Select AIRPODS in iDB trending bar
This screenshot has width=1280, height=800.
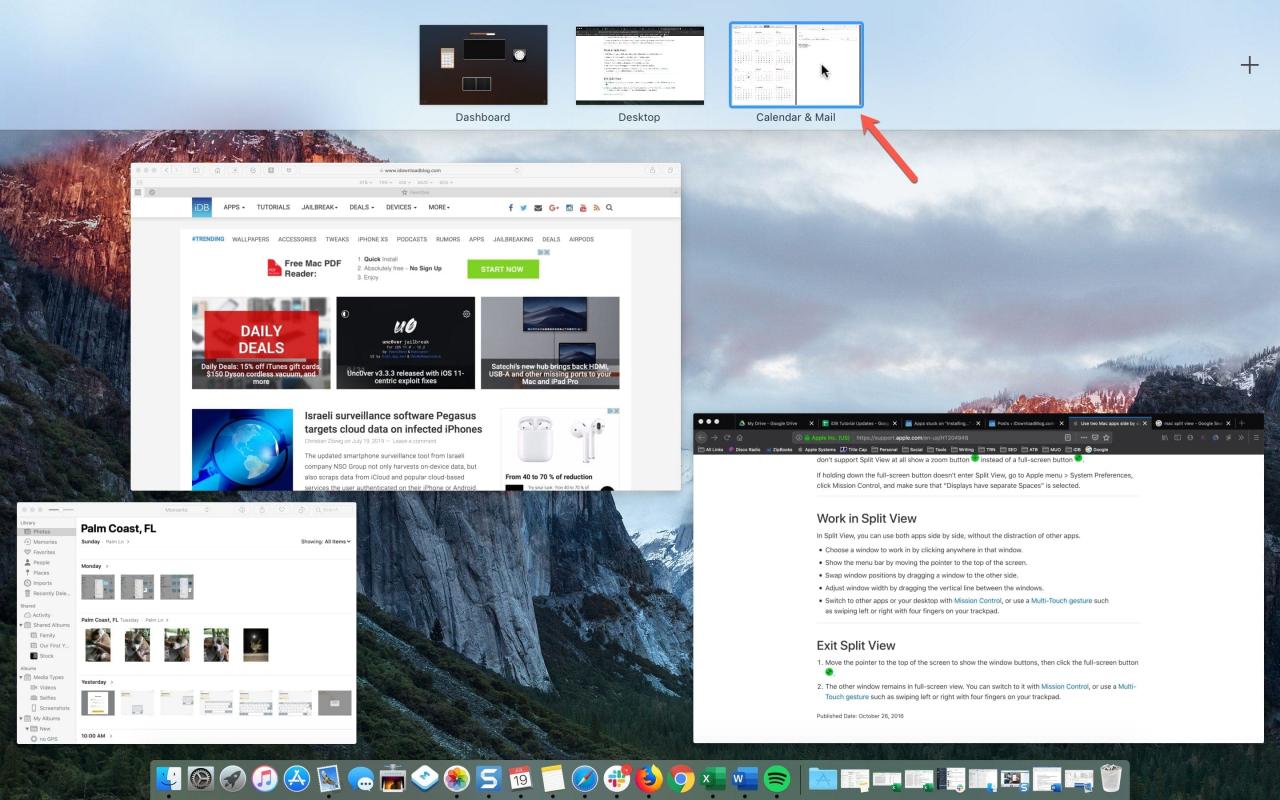(581, 239)
